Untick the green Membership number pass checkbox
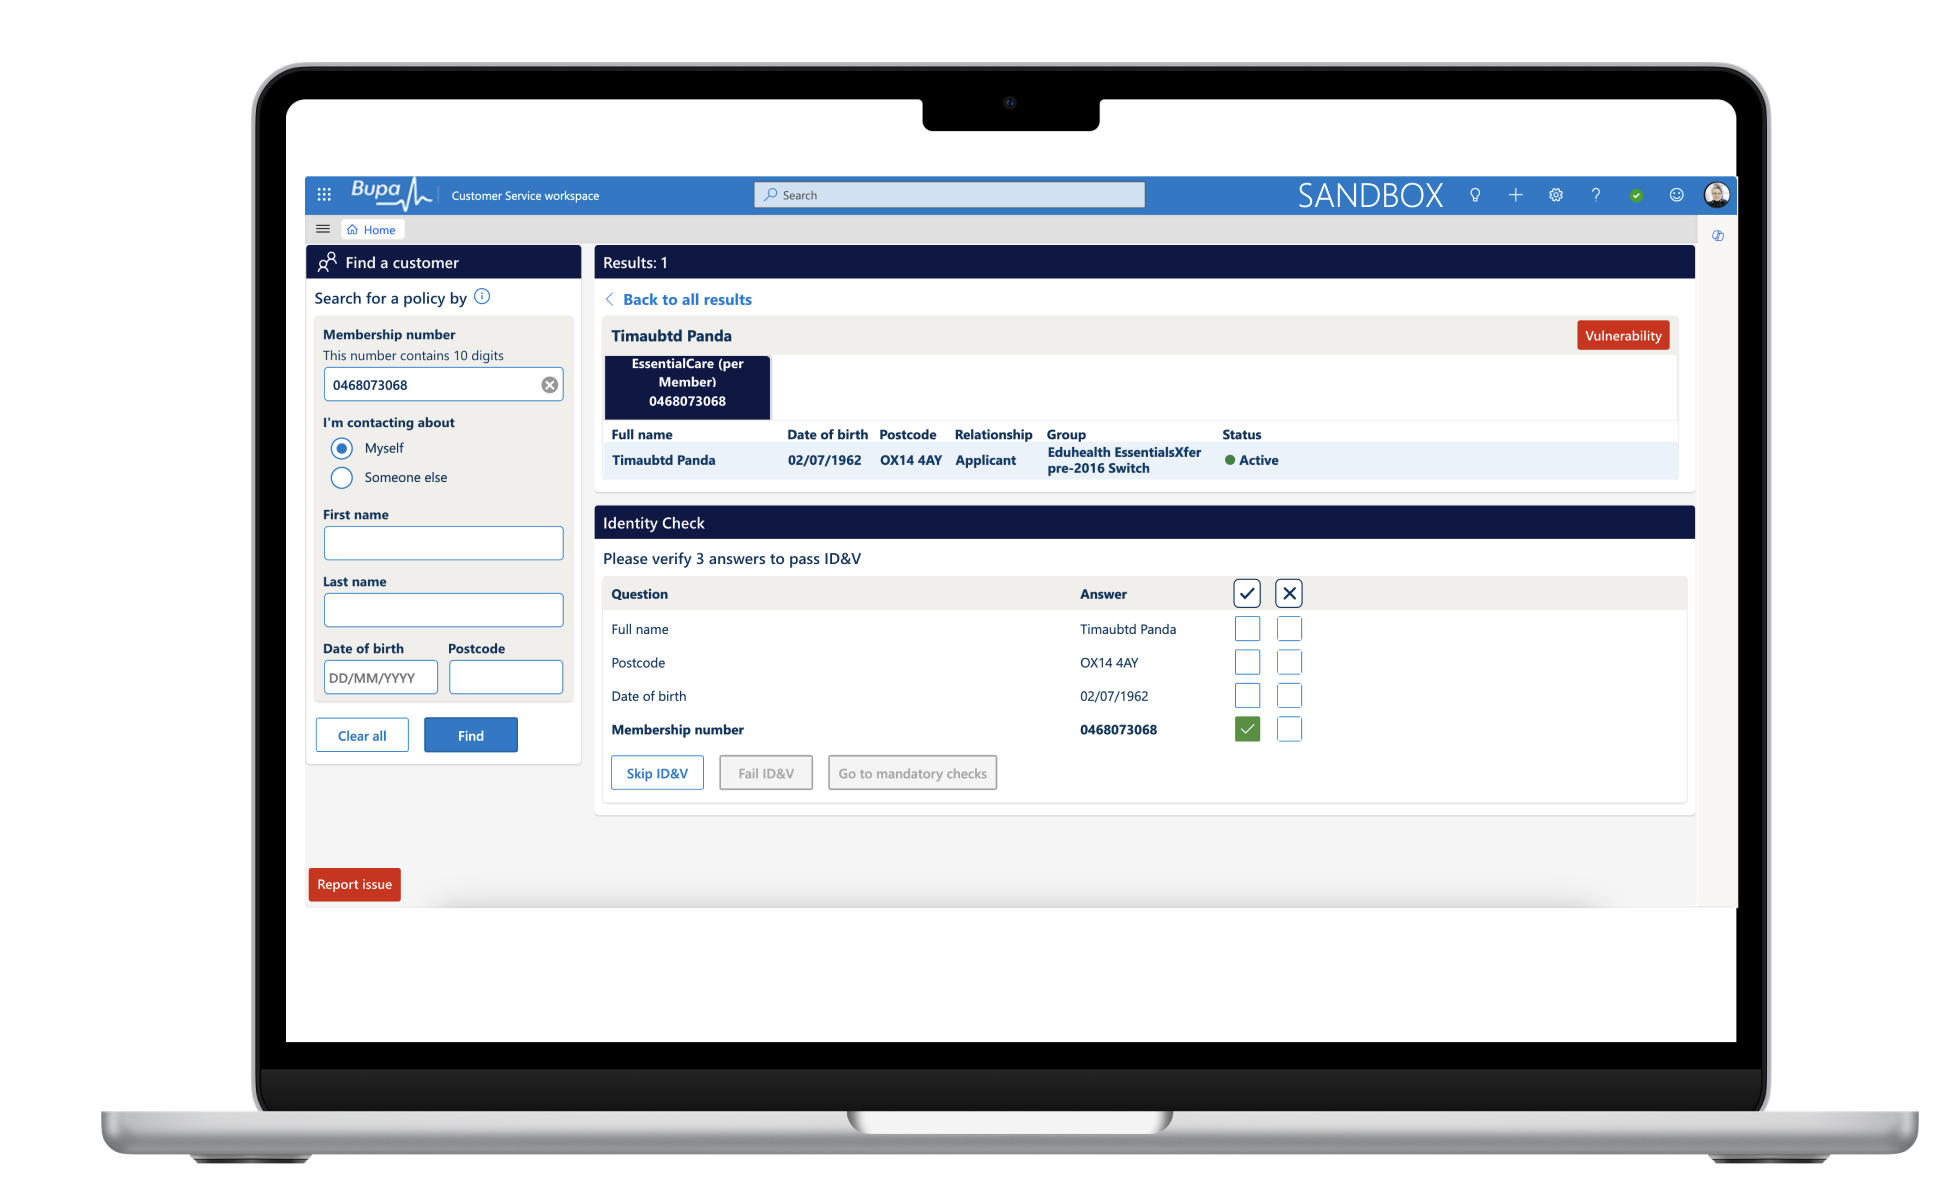 tap(1247, 729)
